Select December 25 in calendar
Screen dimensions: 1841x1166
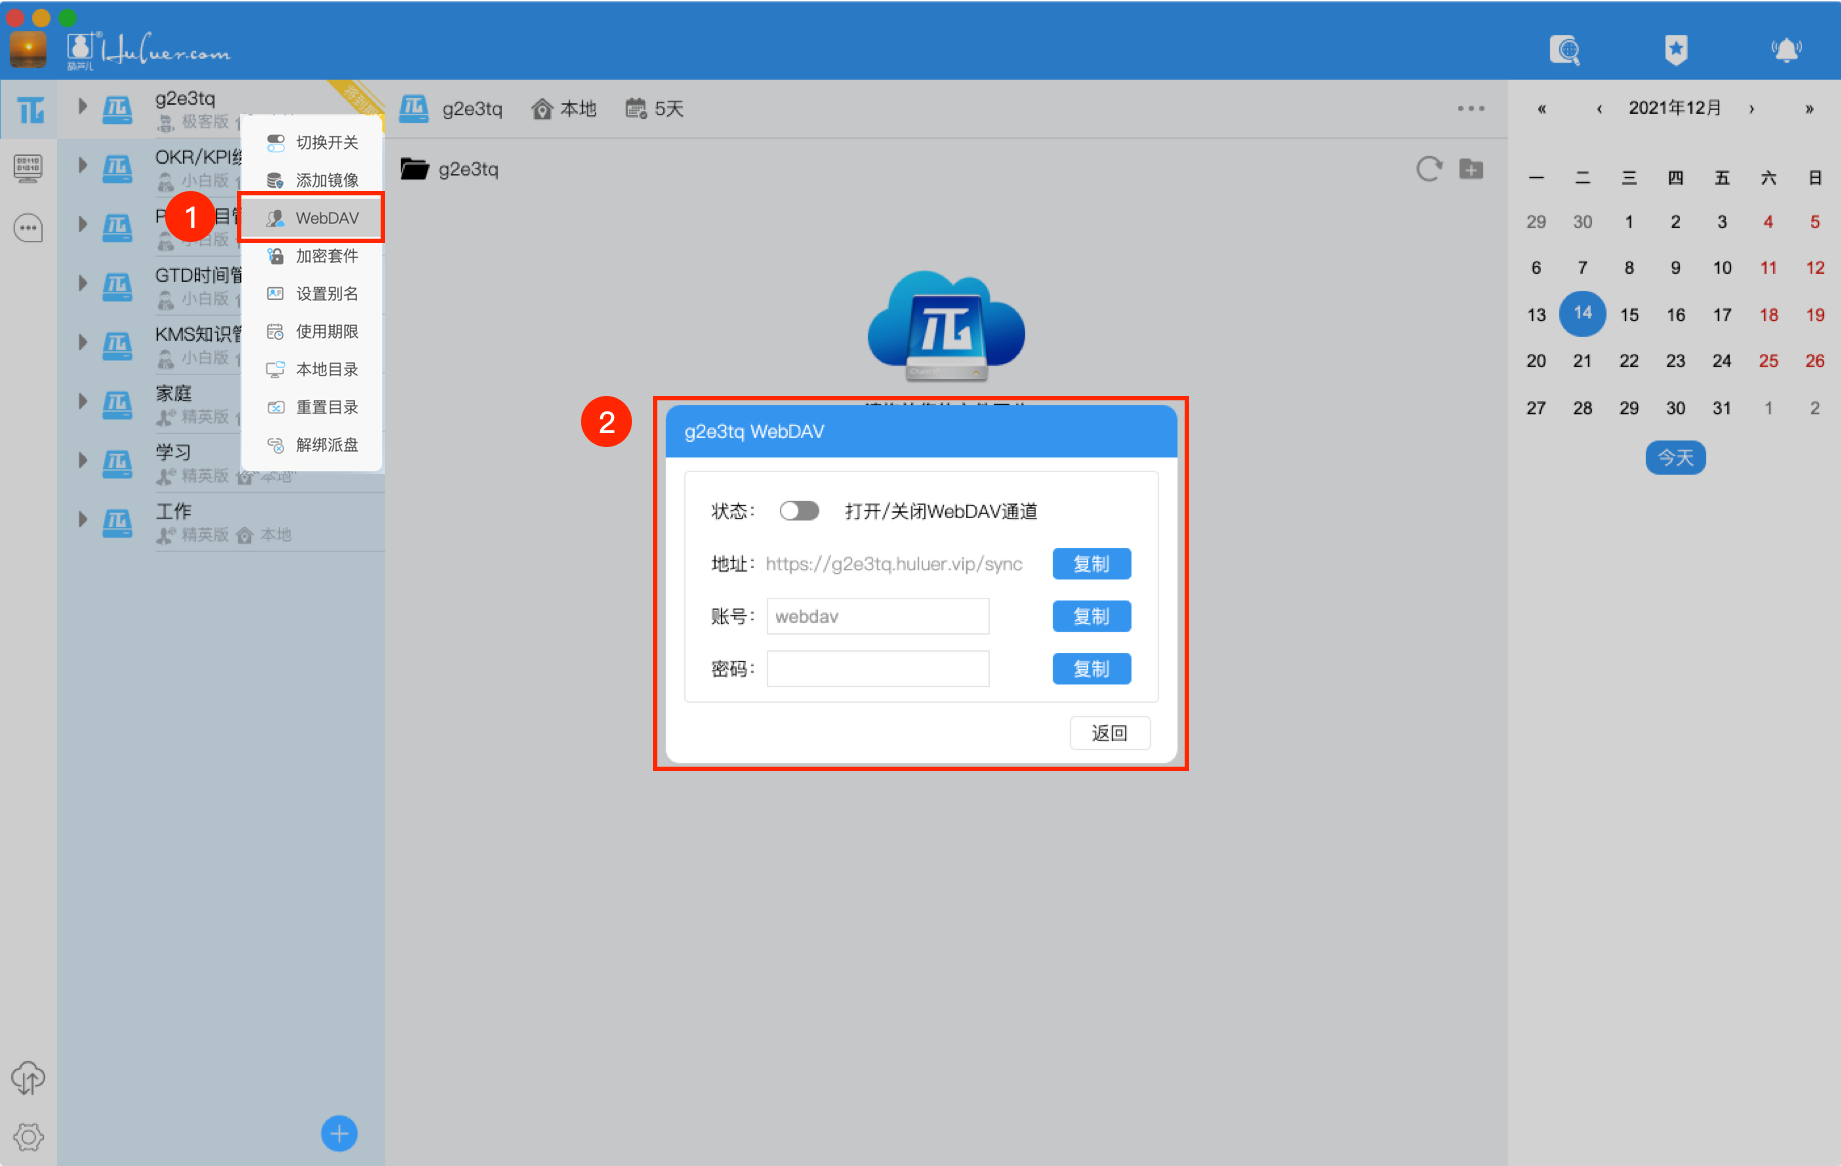1768,361
